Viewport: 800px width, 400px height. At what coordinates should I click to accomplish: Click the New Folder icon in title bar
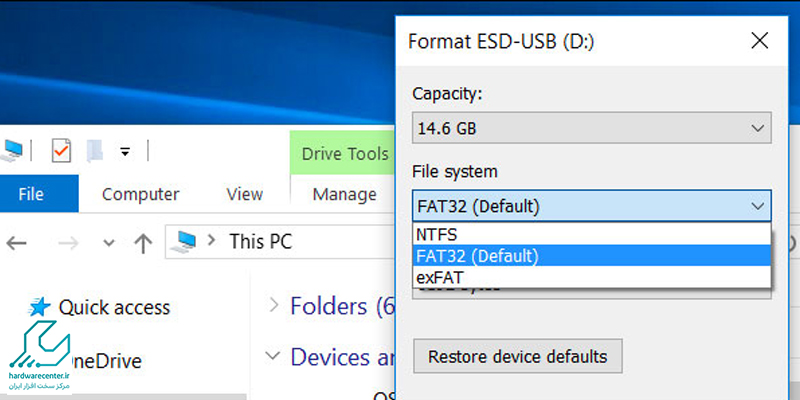coord(95,151)
